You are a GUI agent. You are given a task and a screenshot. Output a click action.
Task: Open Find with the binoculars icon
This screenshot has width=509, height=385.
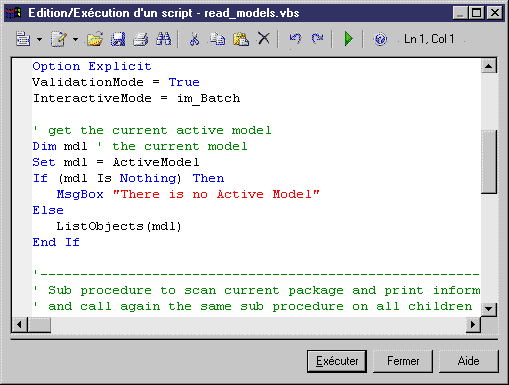[x=164, y=39]
